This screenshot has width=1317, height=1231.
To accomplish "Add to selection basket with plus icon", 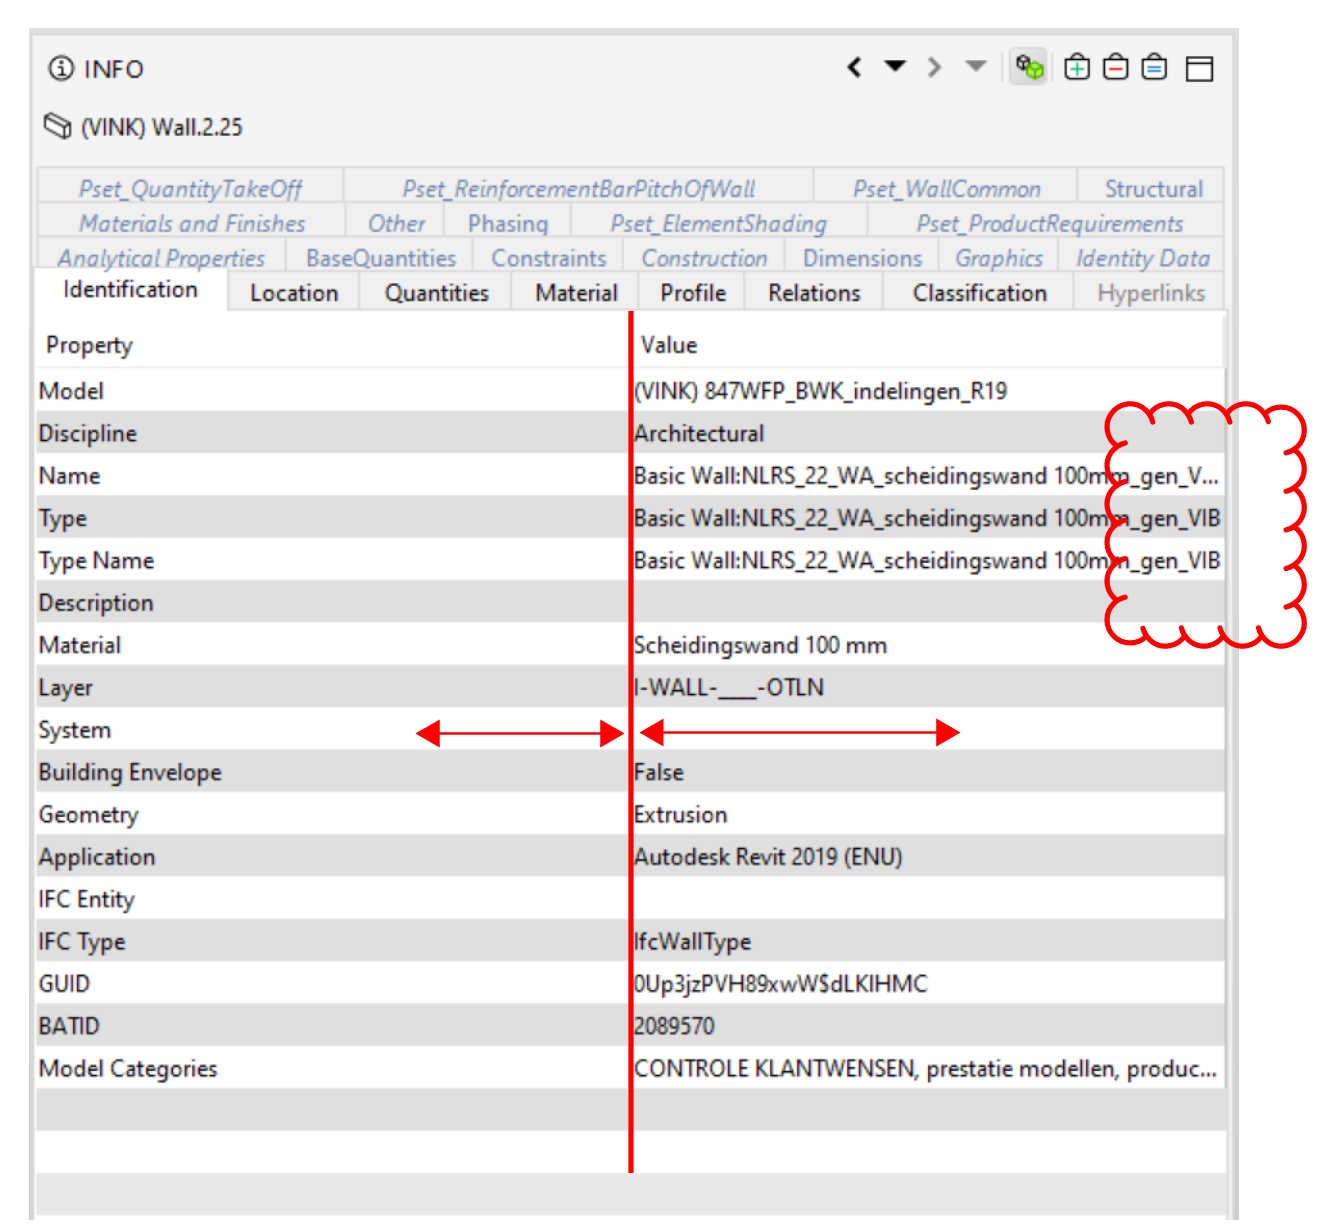I will click(1077, 68).
